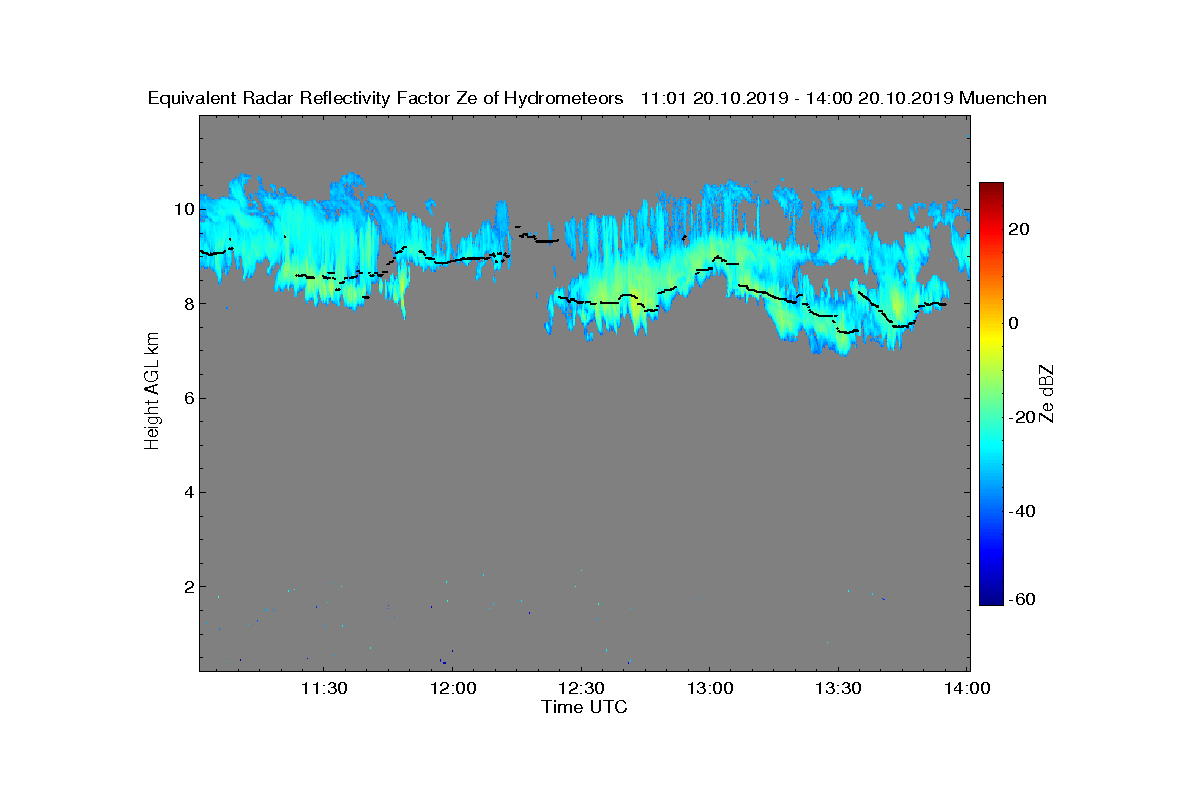This screenshot has height=800, width=1200.
Task: Click the '12:30' time tick label
Action: 581,688
